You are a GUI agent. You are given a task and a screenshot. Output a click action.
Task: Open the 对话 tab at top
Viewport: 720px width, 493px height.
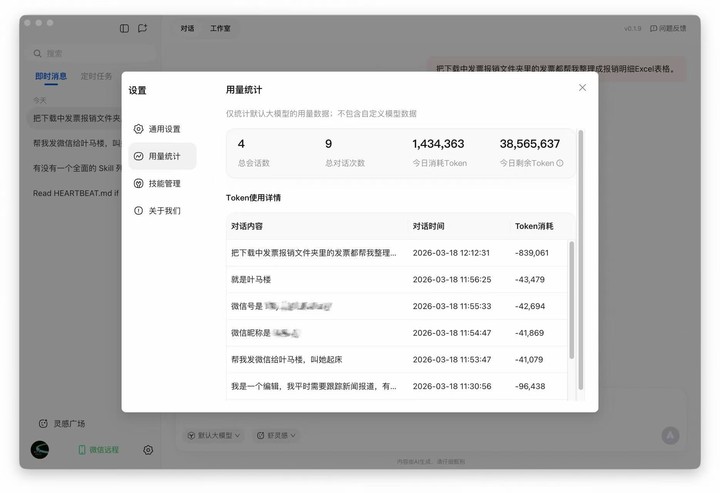[x=187, y=28]
